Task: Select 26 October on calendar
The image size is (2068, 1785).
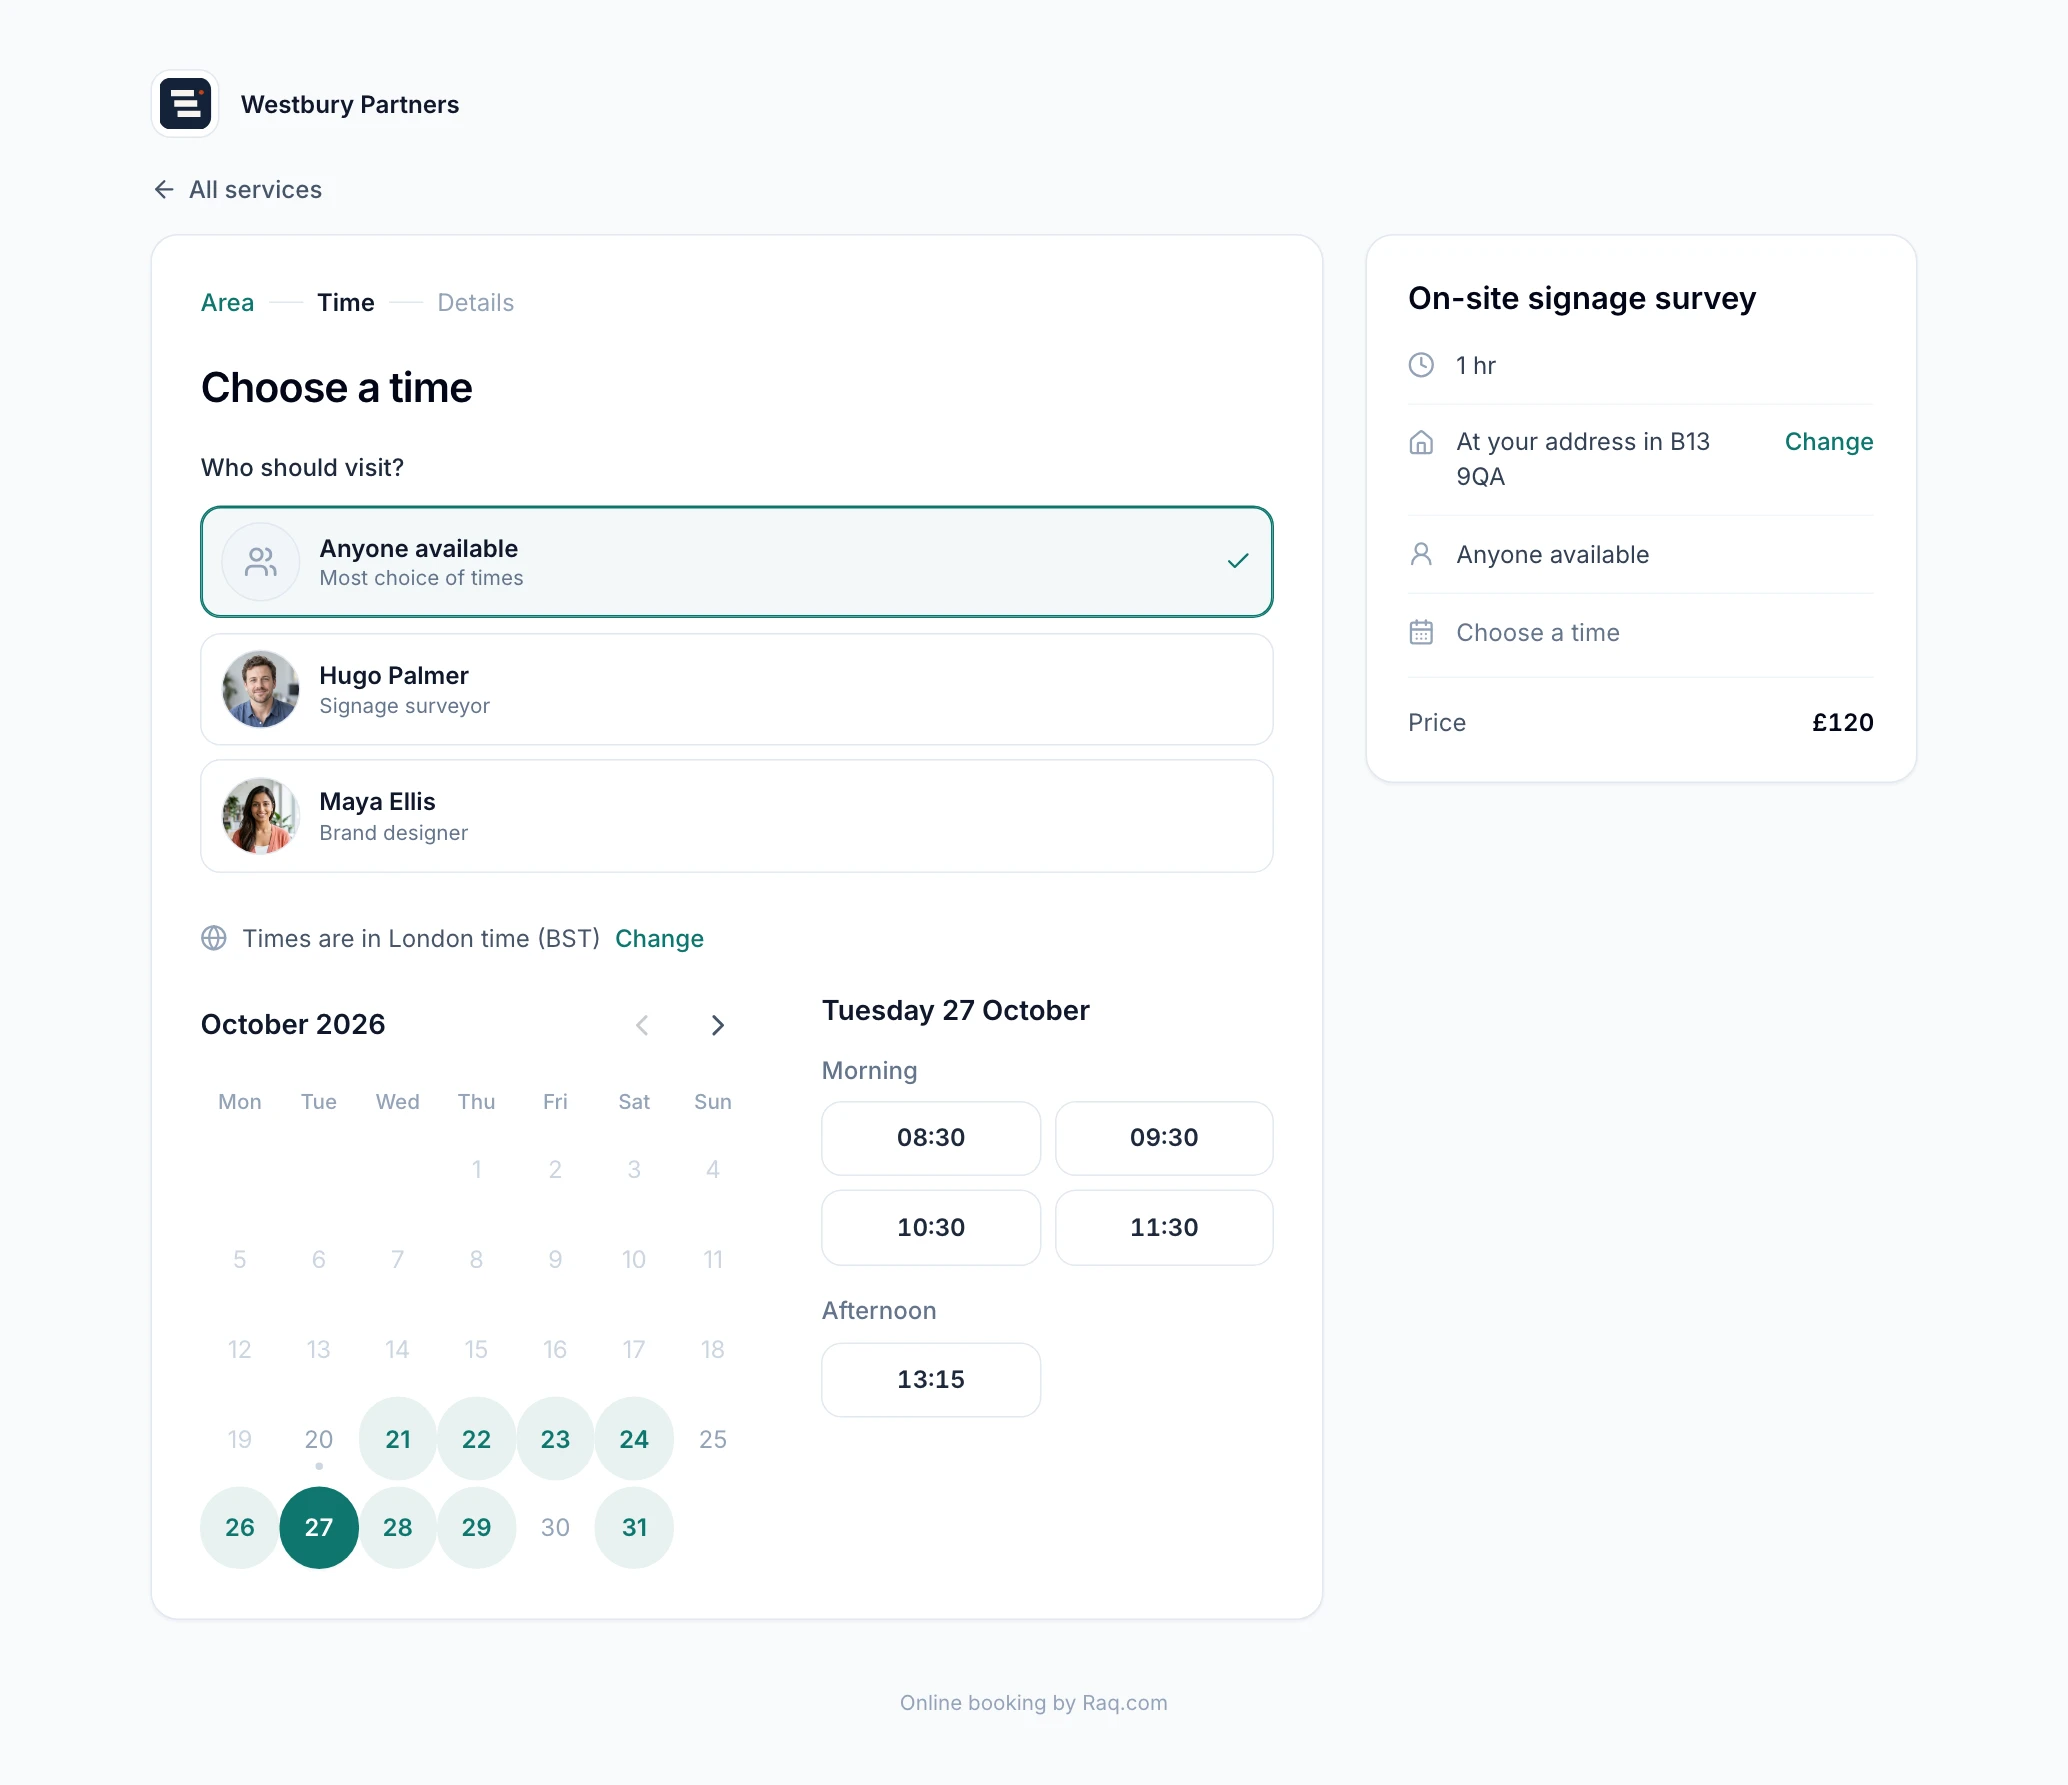Action: pyautogui.click(x=240, y=1527)
